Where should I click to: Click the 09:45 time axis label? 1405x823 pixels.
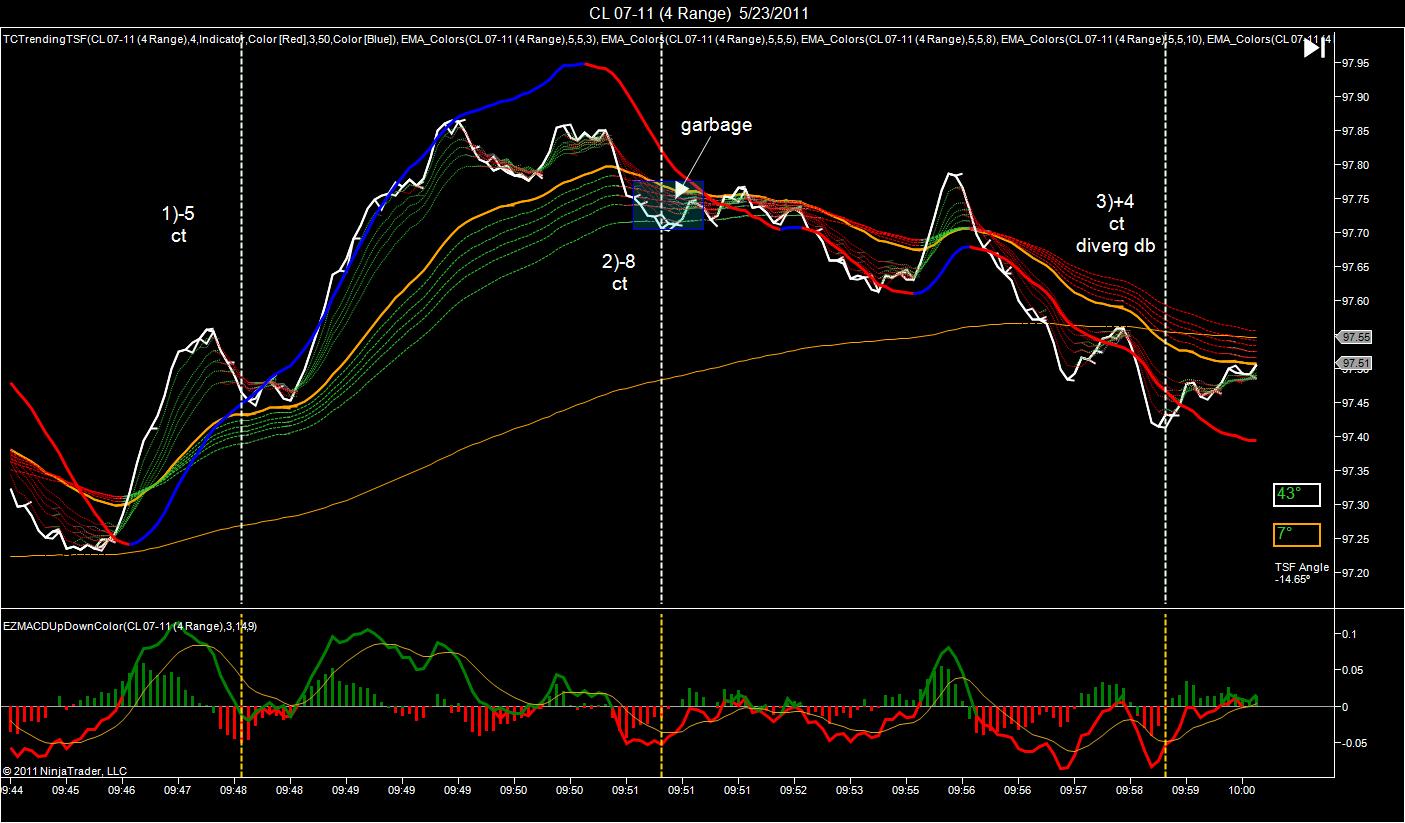pyautogui.click(x=65, y=790)
